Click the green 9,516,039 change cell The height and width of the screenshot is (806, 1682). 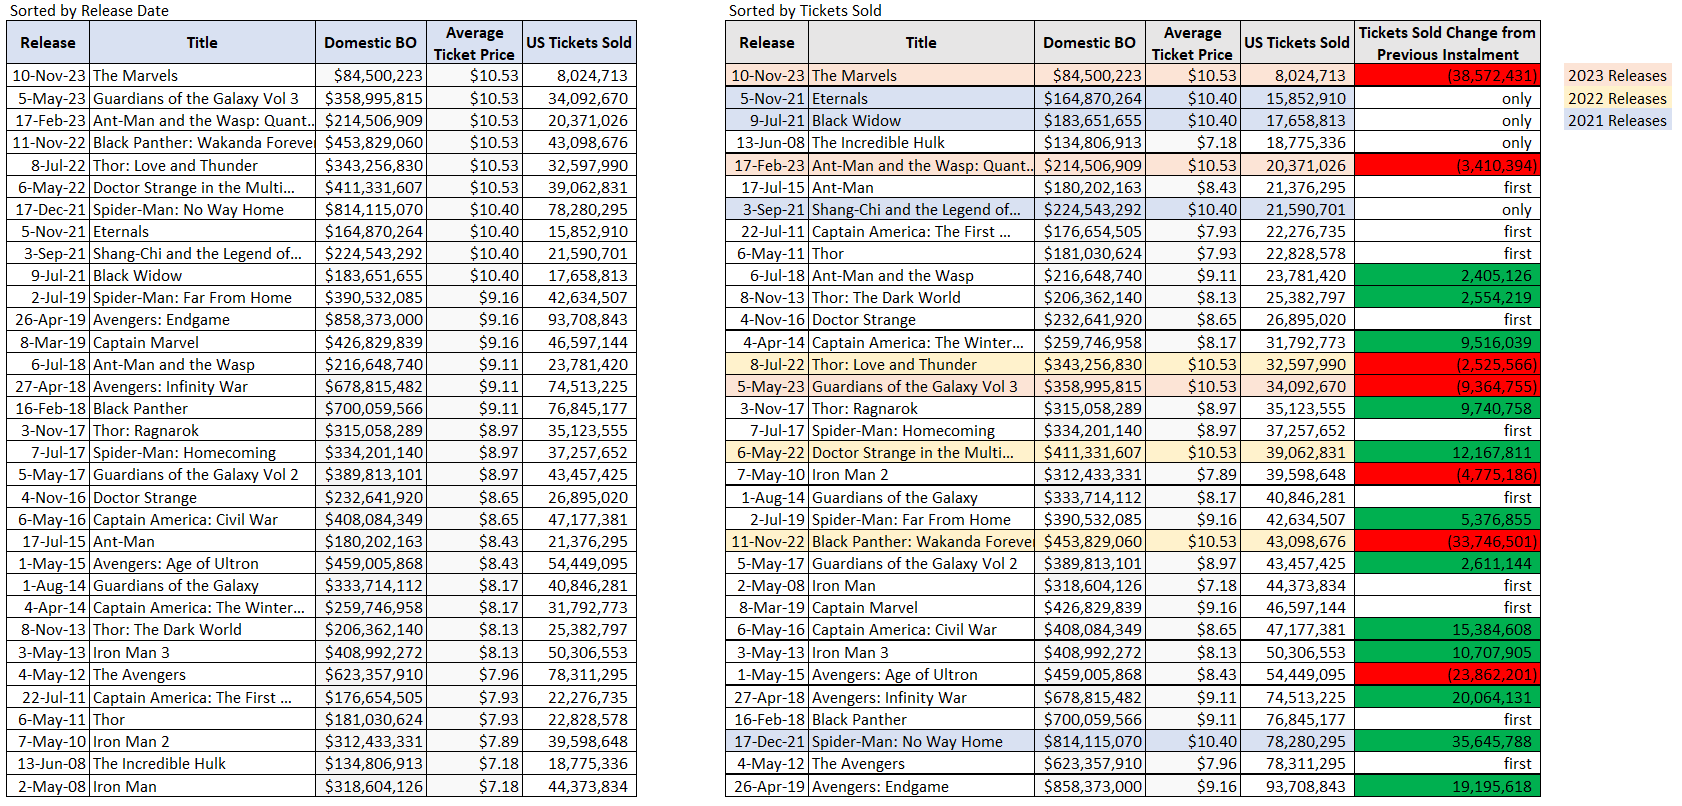1447,342
